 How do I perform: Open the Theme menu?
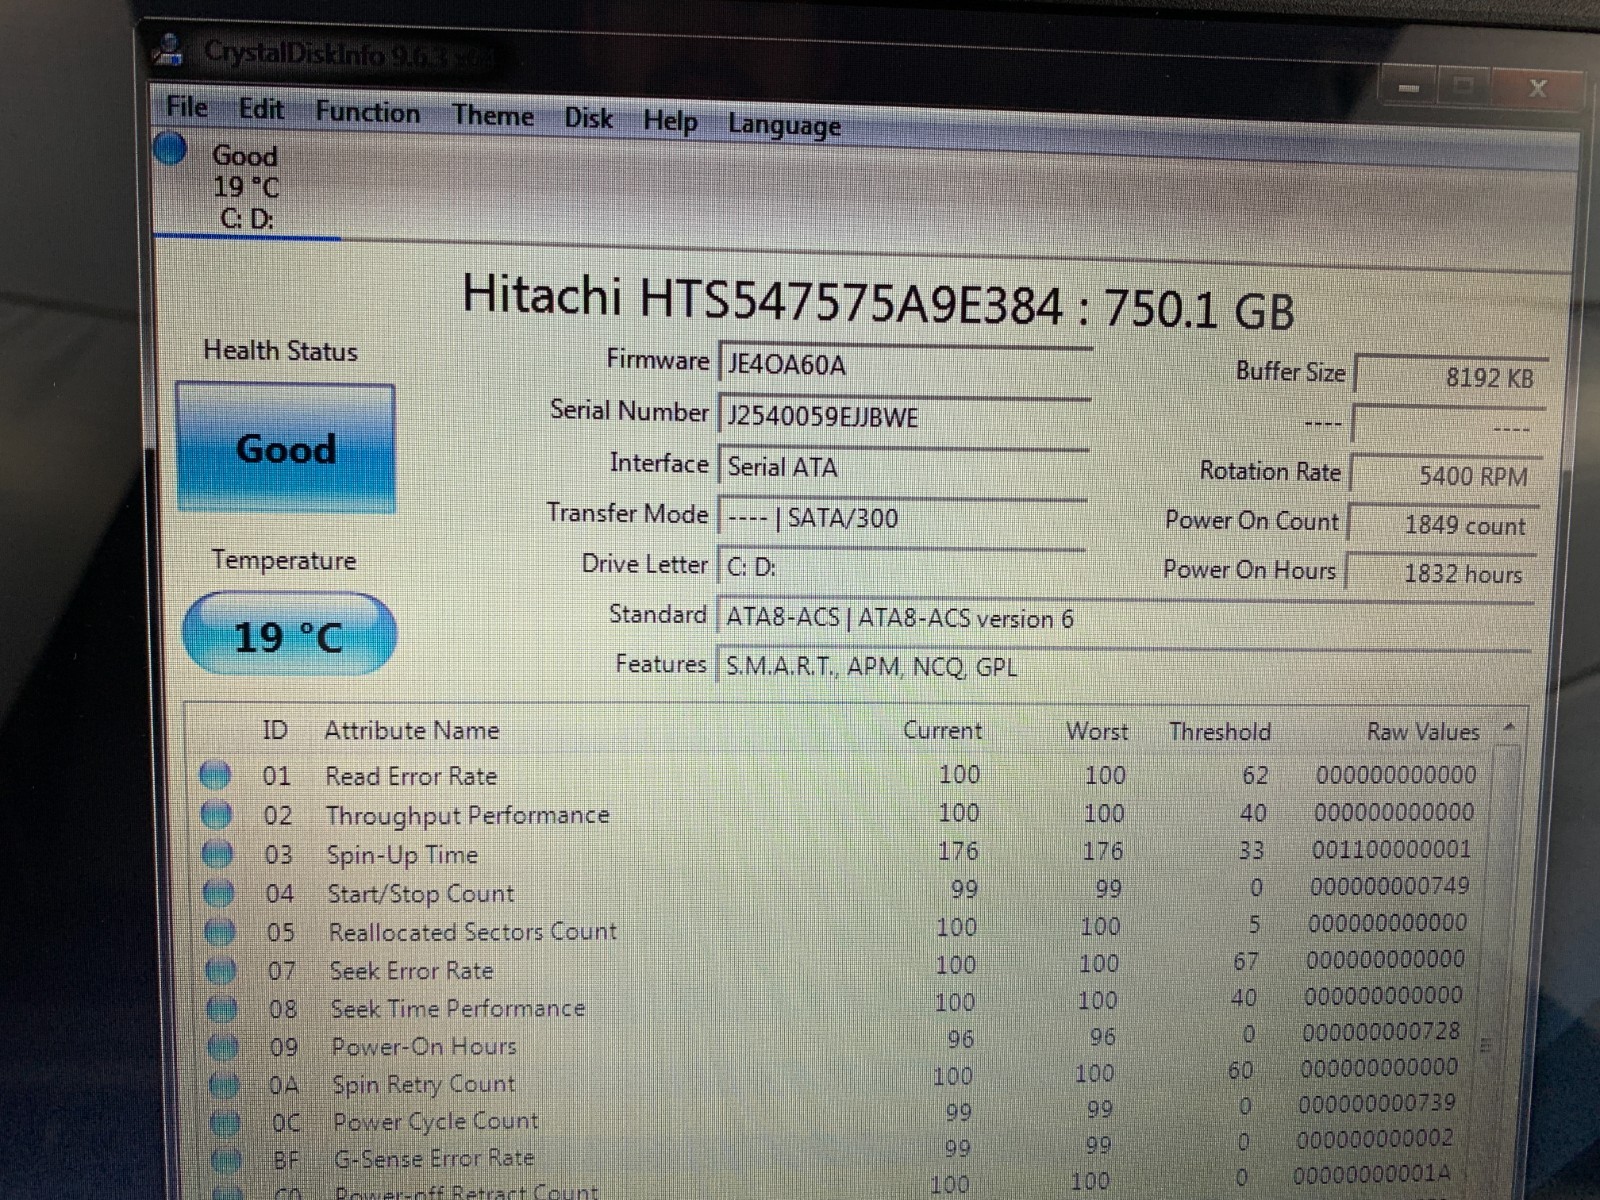click(492, 115)
